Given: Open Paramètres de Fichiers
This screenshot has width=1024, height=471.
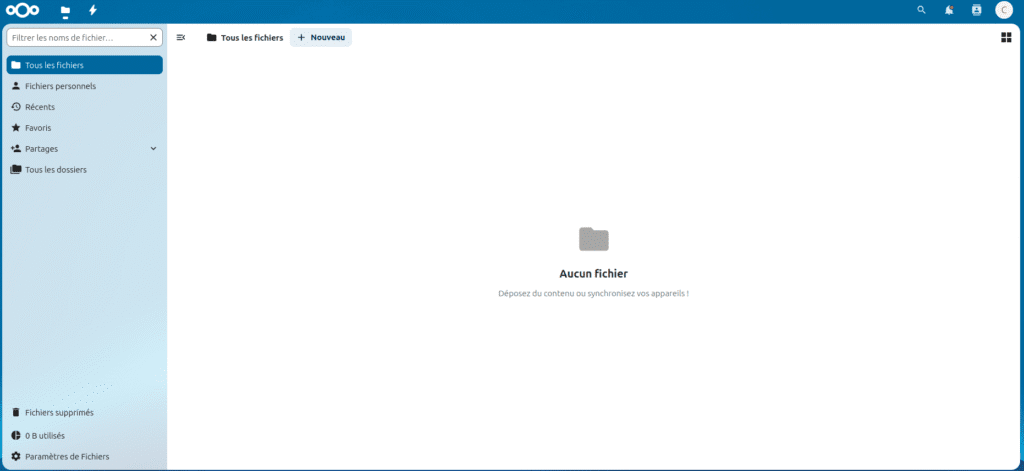Looking at the screenshot, I should point(67,456).
